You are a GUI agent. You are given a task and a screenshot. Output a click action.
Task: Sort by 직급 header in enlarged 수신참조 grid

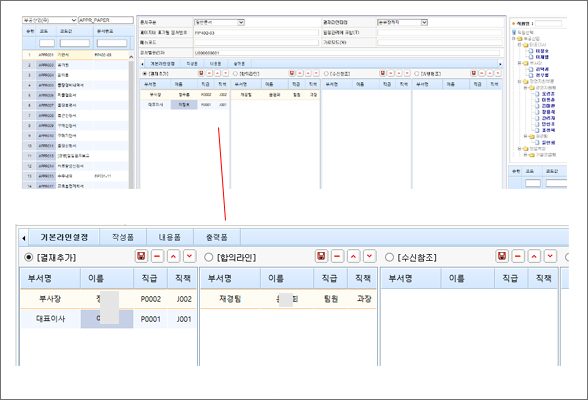(x=510, y=278)
